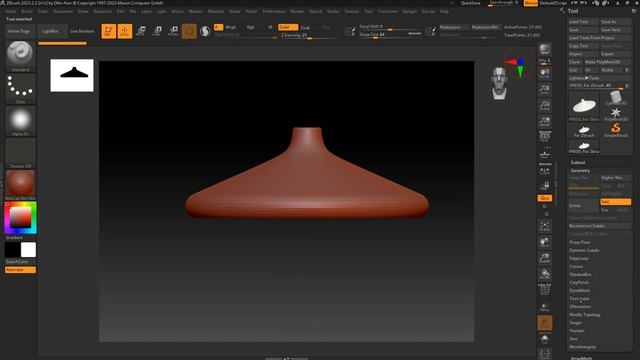Toggle Zadd mode
640x360 pixels.
(288, 27)
